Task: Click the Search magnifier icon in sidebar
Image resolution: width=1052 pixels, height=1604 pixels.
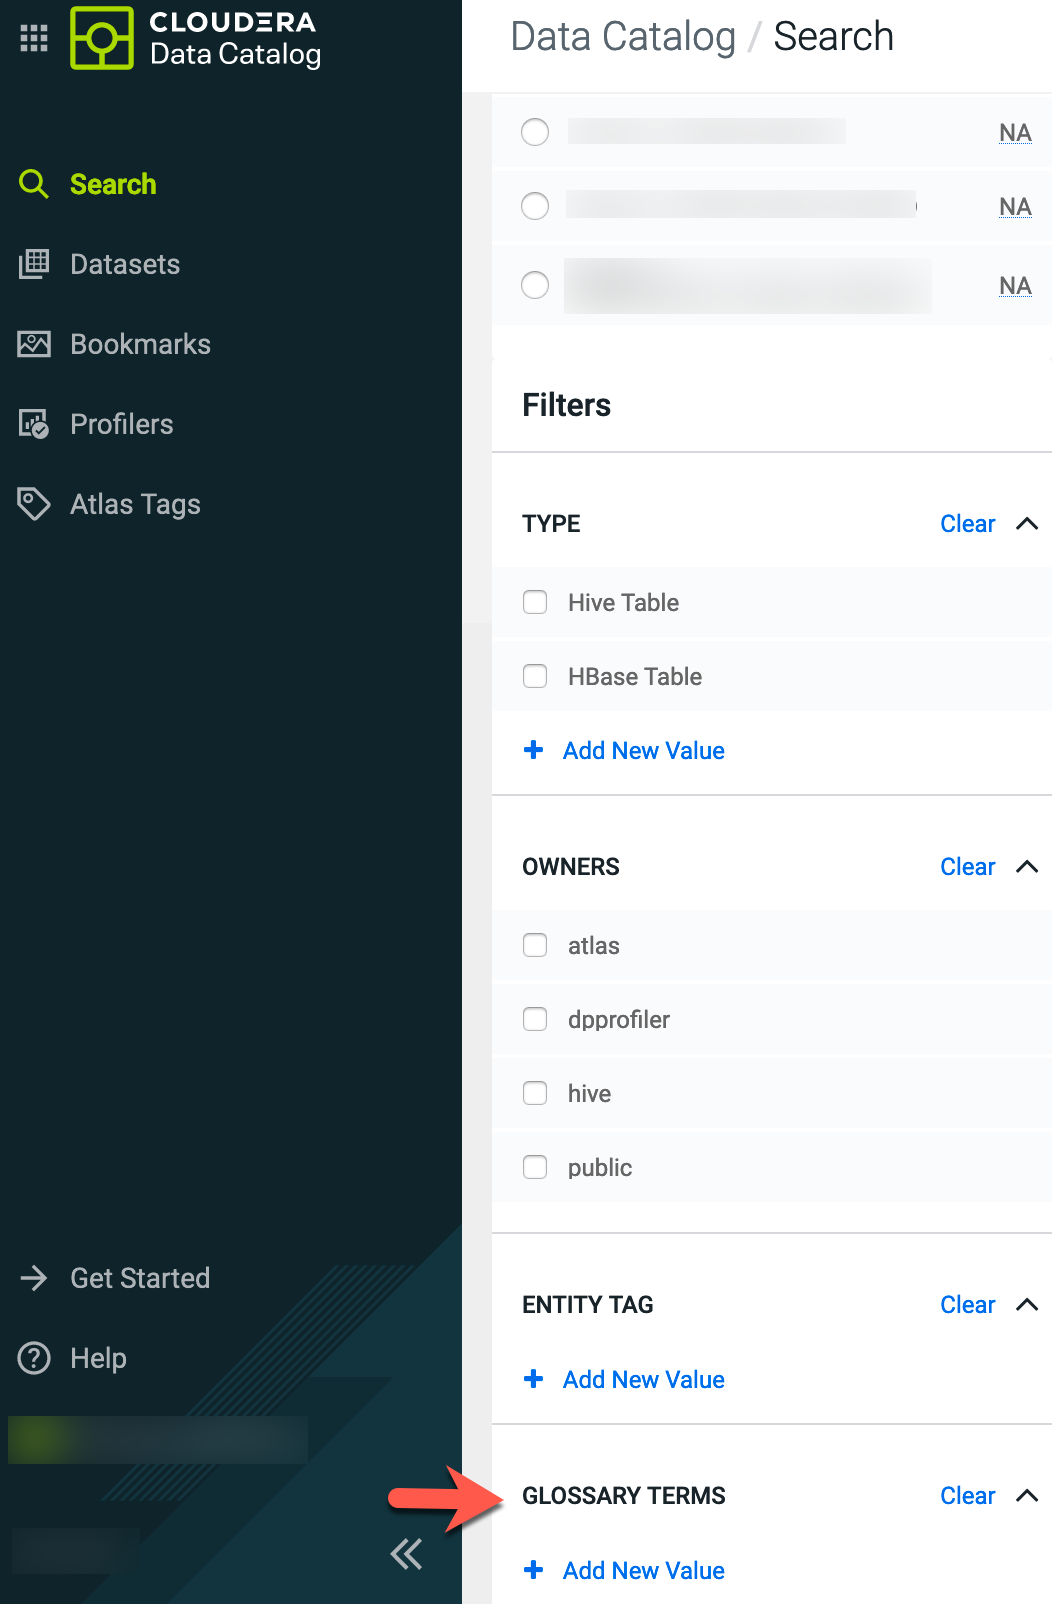Action: (34, 184)
